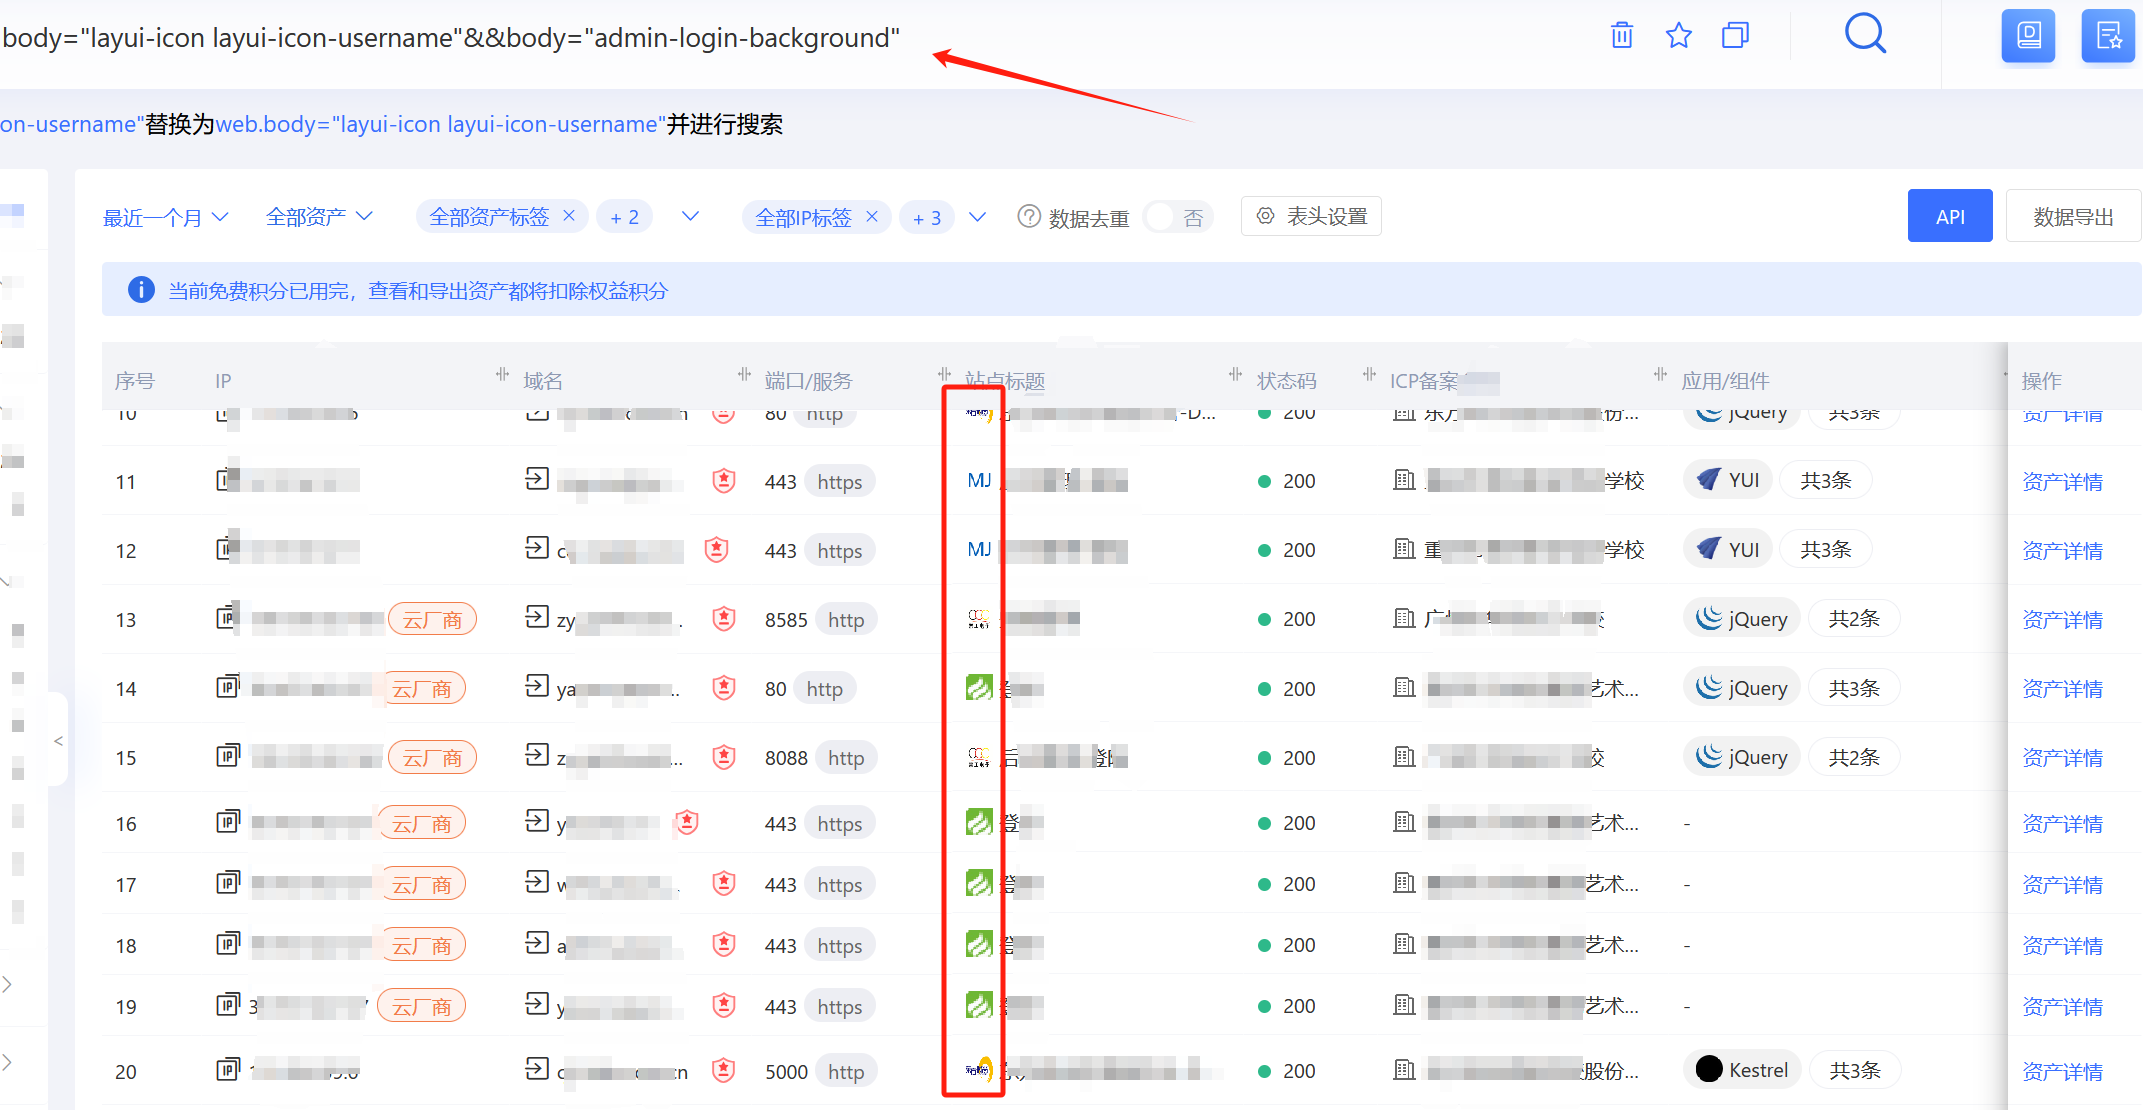Image resolution: width=2143 pixels, height=1110 pixels.
Task: Open 资产详情 link for row 14
Action: coord(2062,689)
